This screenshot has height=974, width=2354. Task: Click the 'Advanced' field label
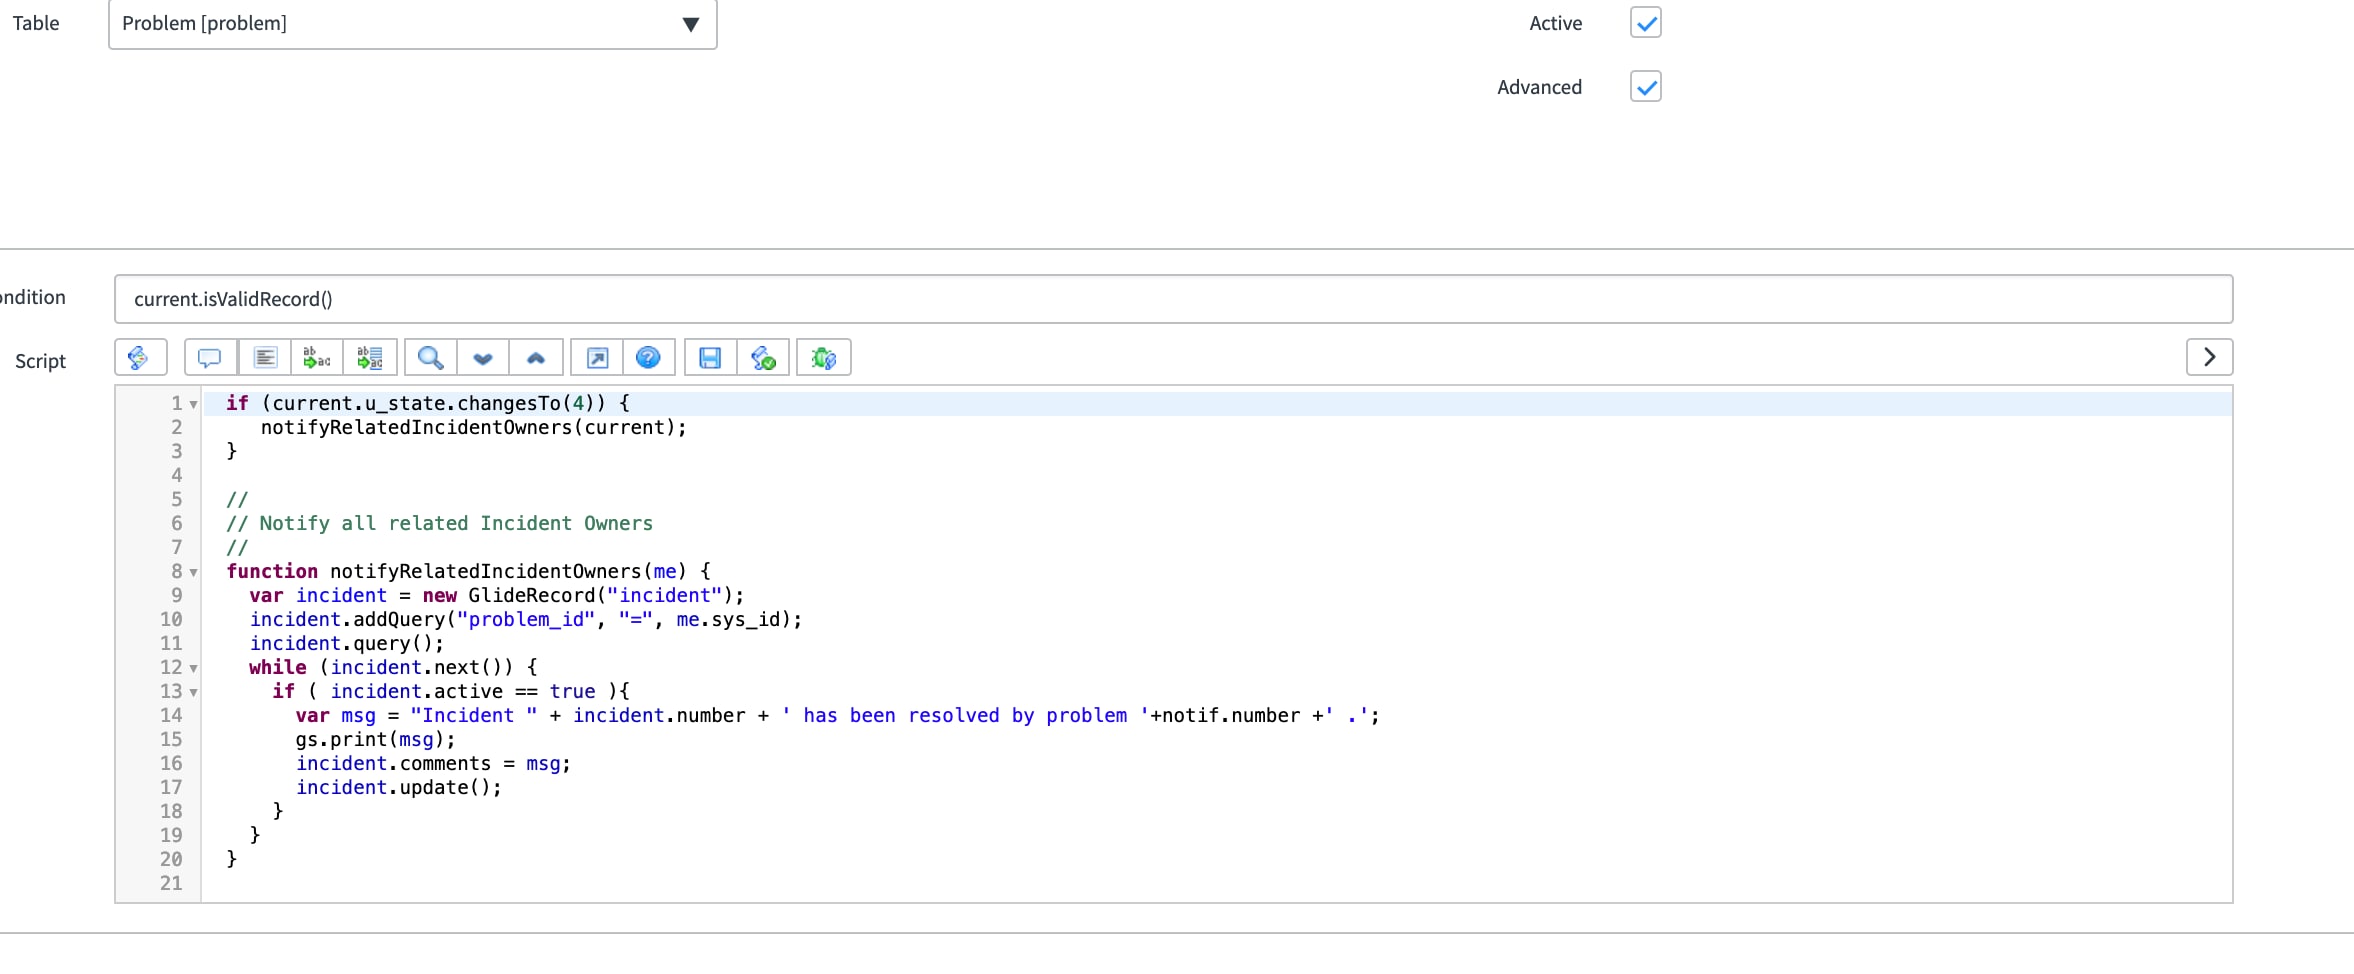(1539, 87)
